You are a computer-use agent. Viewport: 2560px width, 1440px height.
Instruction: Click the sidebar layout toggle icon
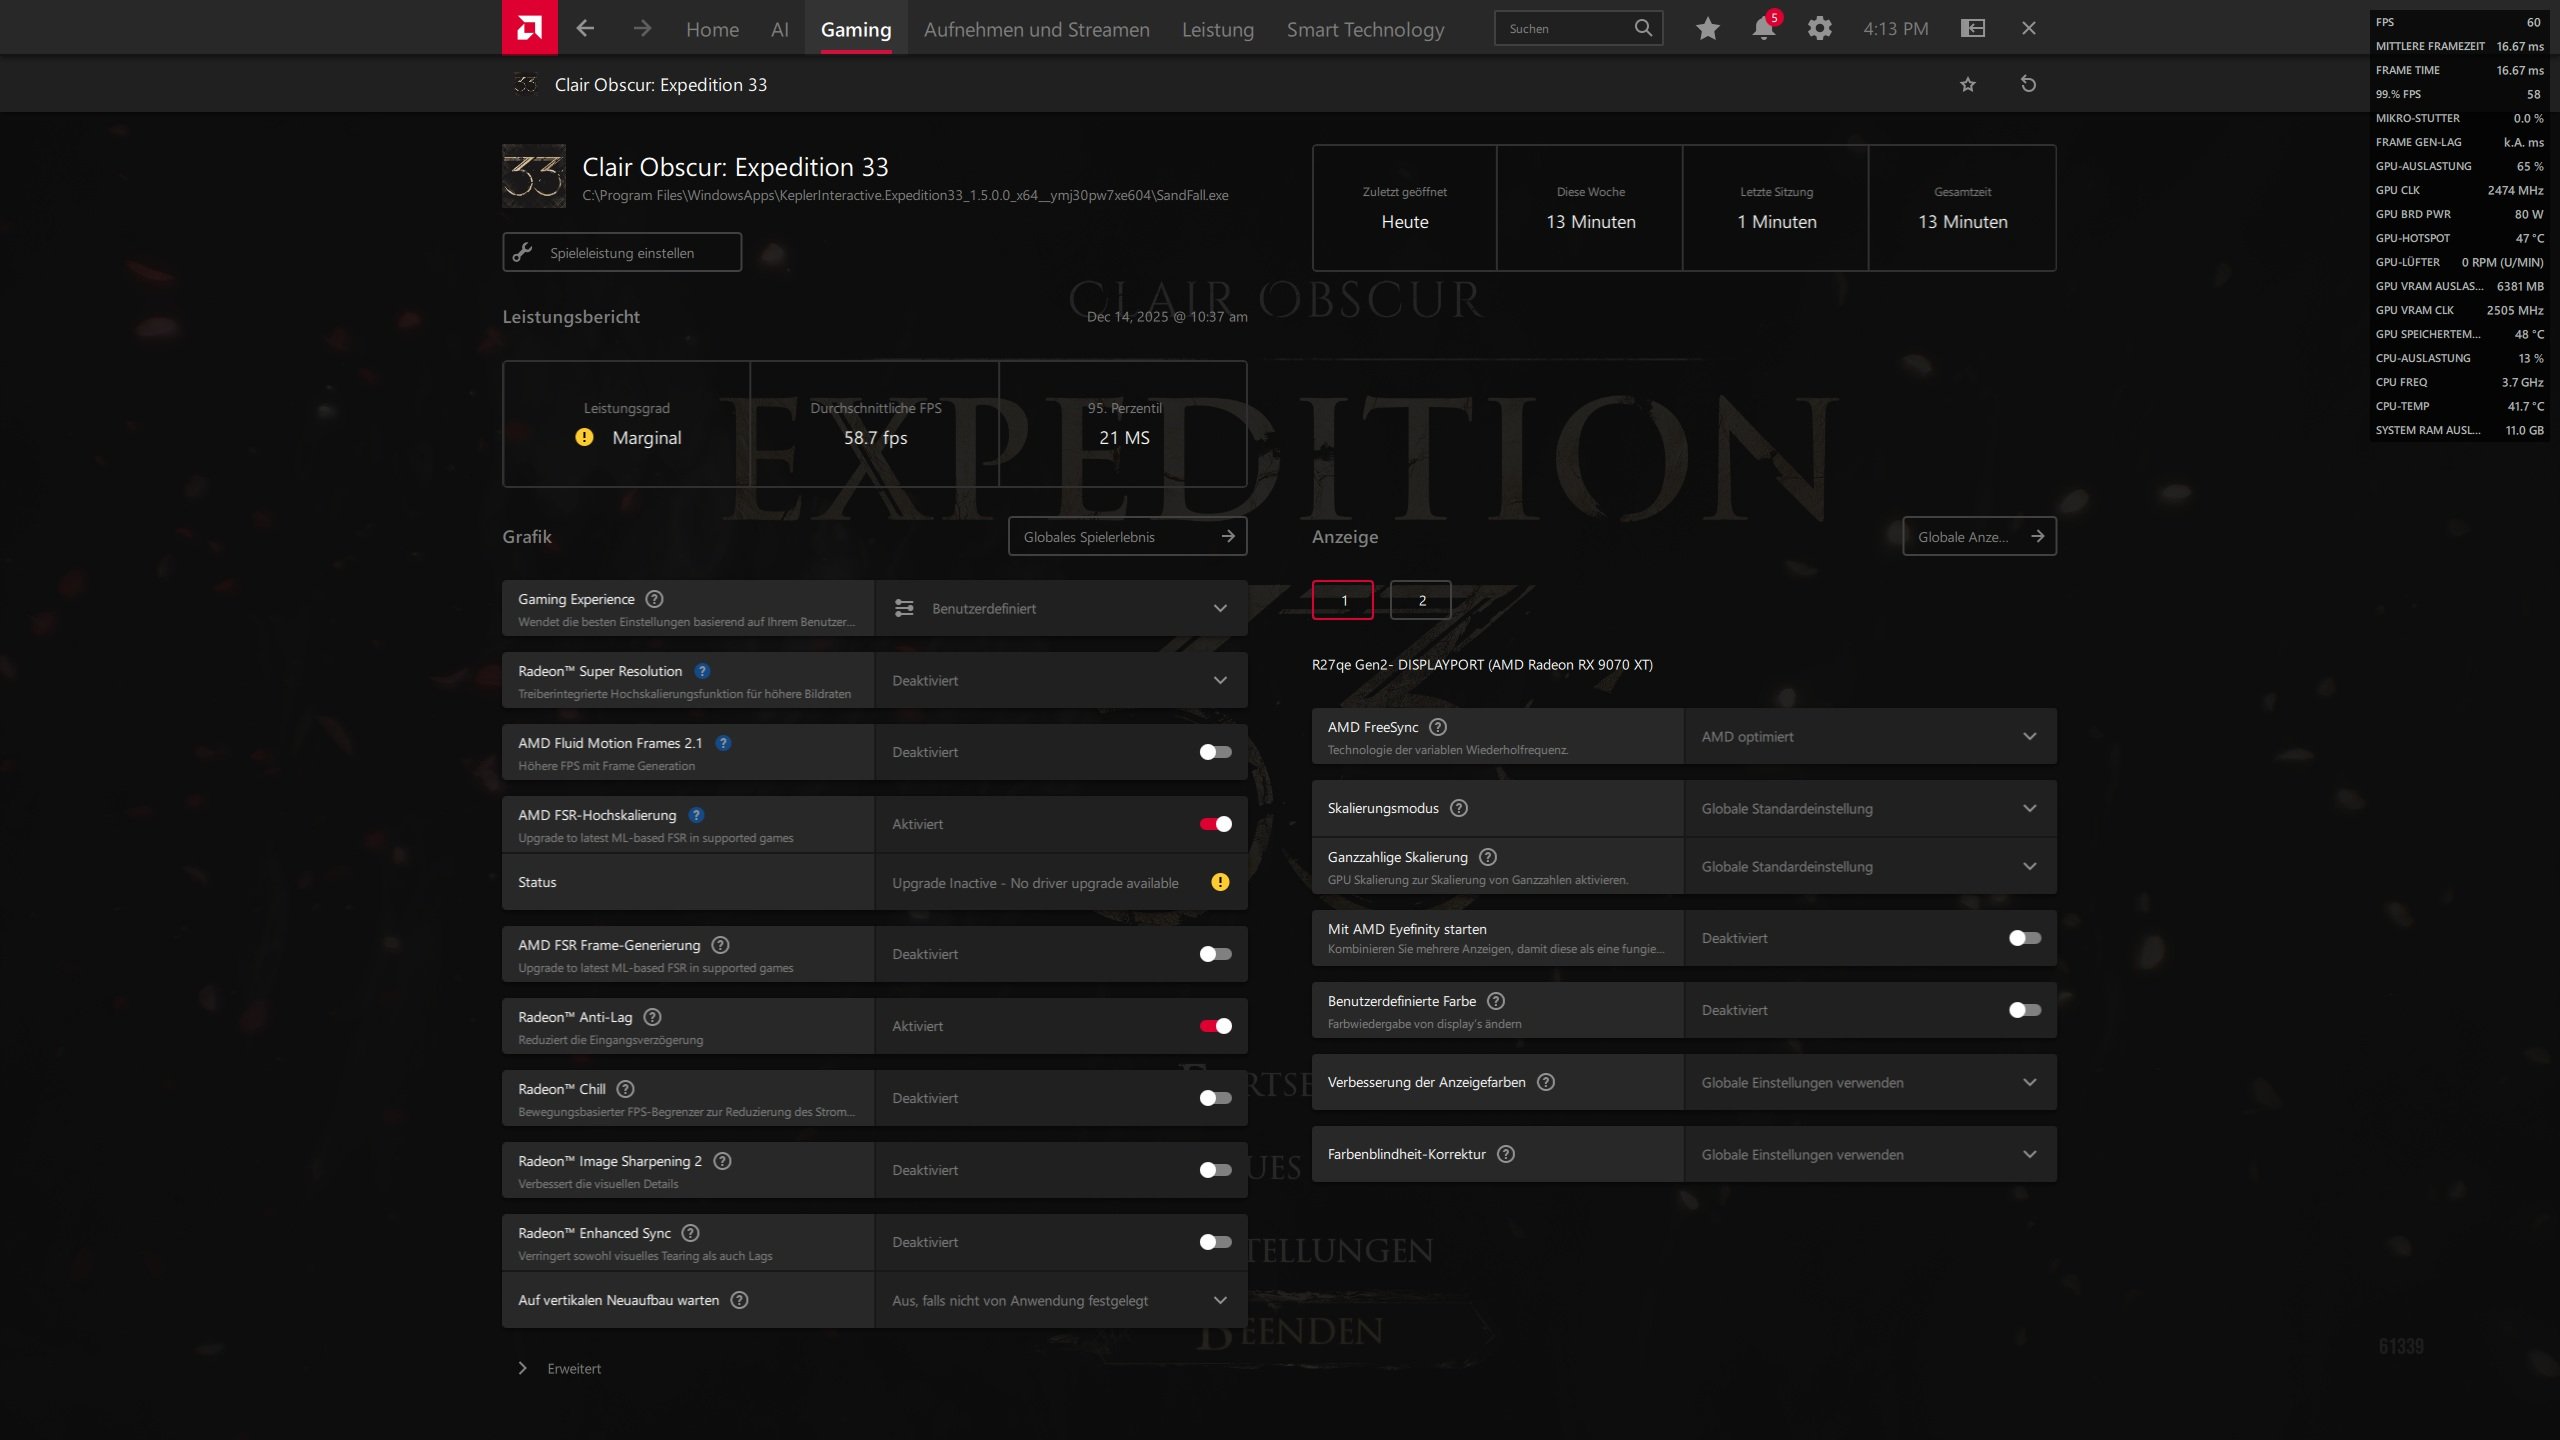coord(1973,29)
